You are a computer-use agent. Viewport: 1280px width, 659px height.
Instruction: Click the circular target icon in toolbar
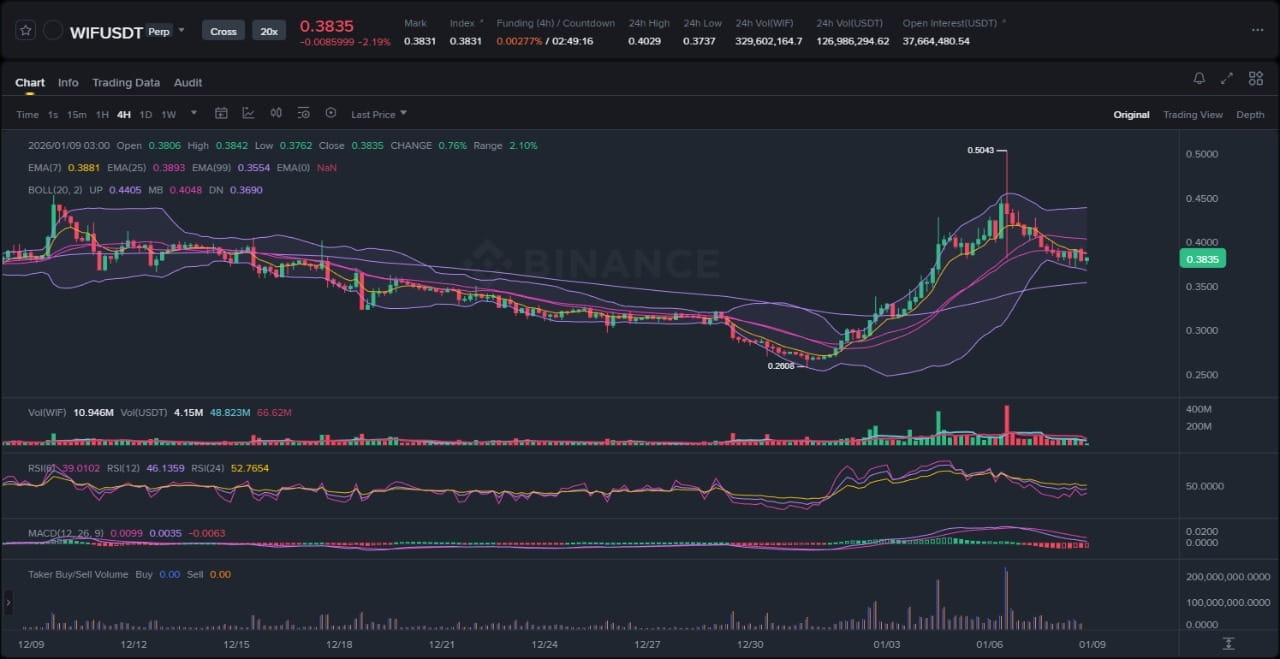point(331,114)
